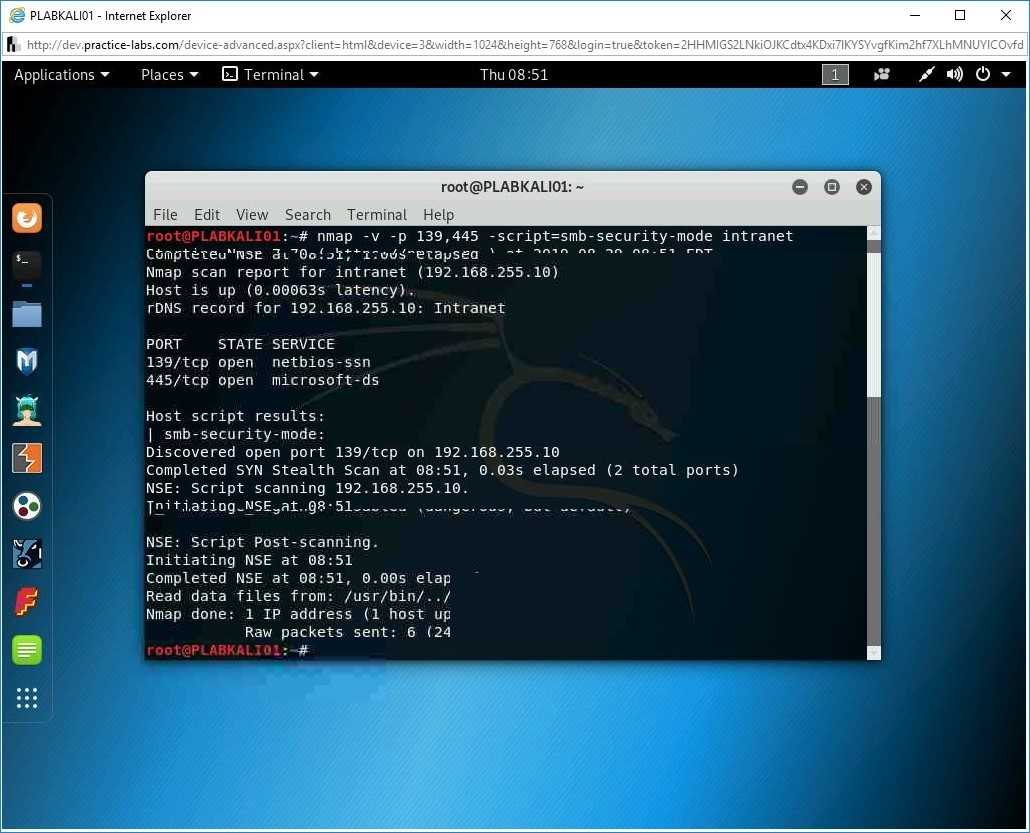Click the screen recorder camera icon
This screenshot has height=833, width=1030.
coord(882,75)
